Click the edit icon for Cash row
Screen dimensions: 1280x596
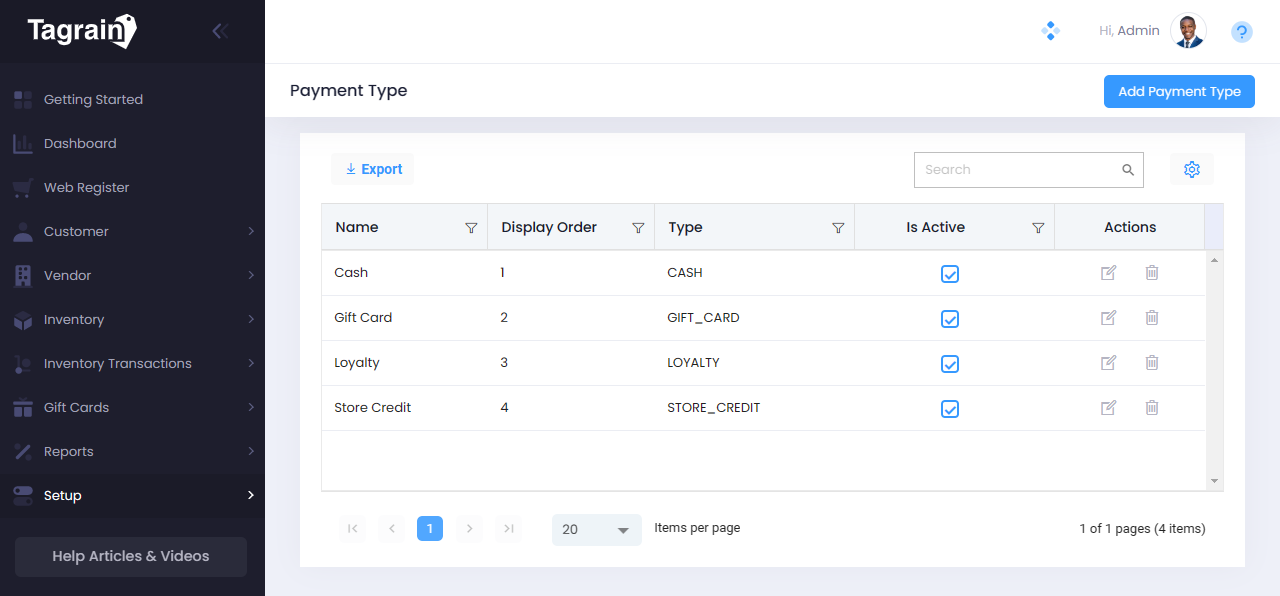coord(1108,273)
